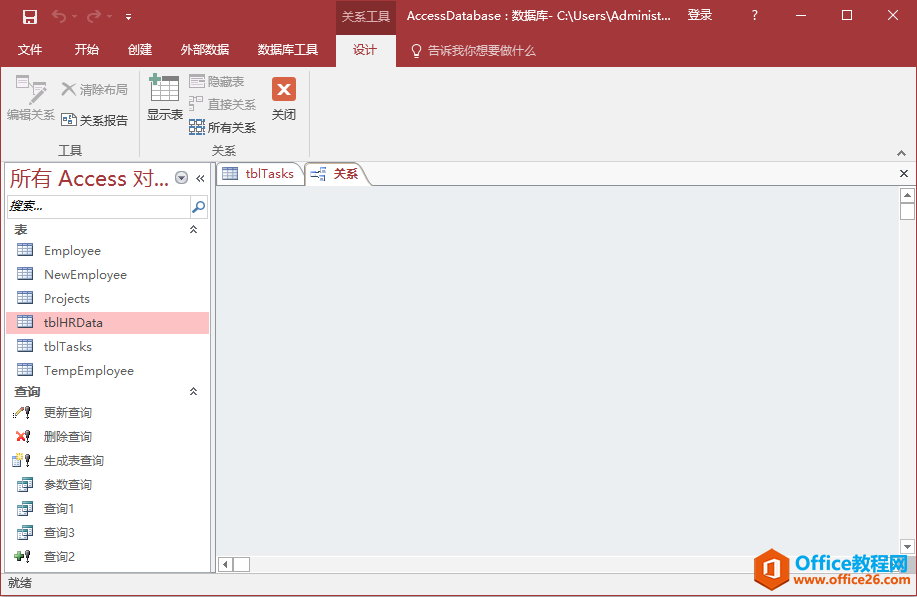Click the search magnifier in navigation pane
917x597 pixels.
198,207
